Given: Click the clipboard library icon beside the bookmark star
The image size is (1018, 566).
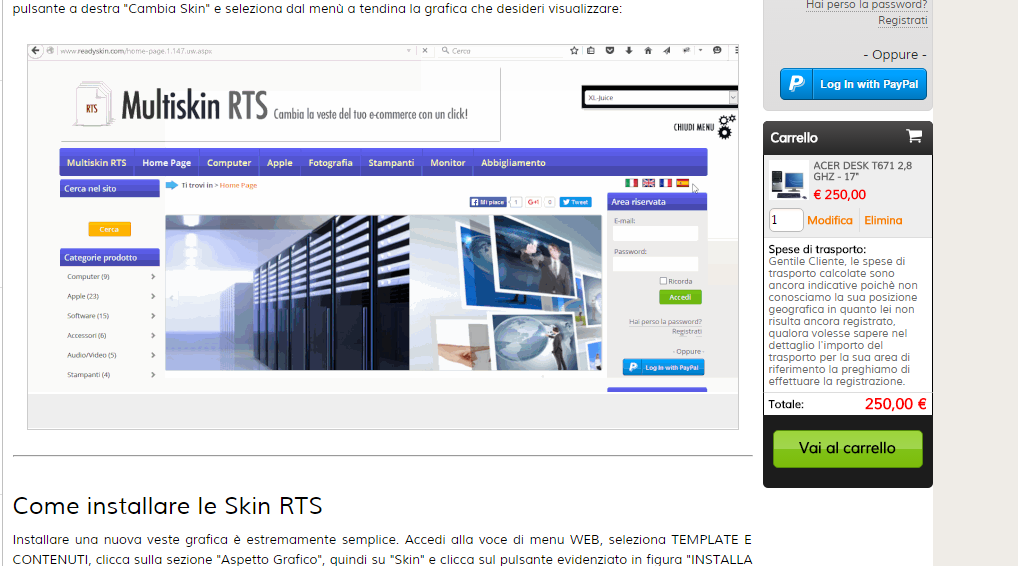Looking at the screenshot, I should point(591,51).
